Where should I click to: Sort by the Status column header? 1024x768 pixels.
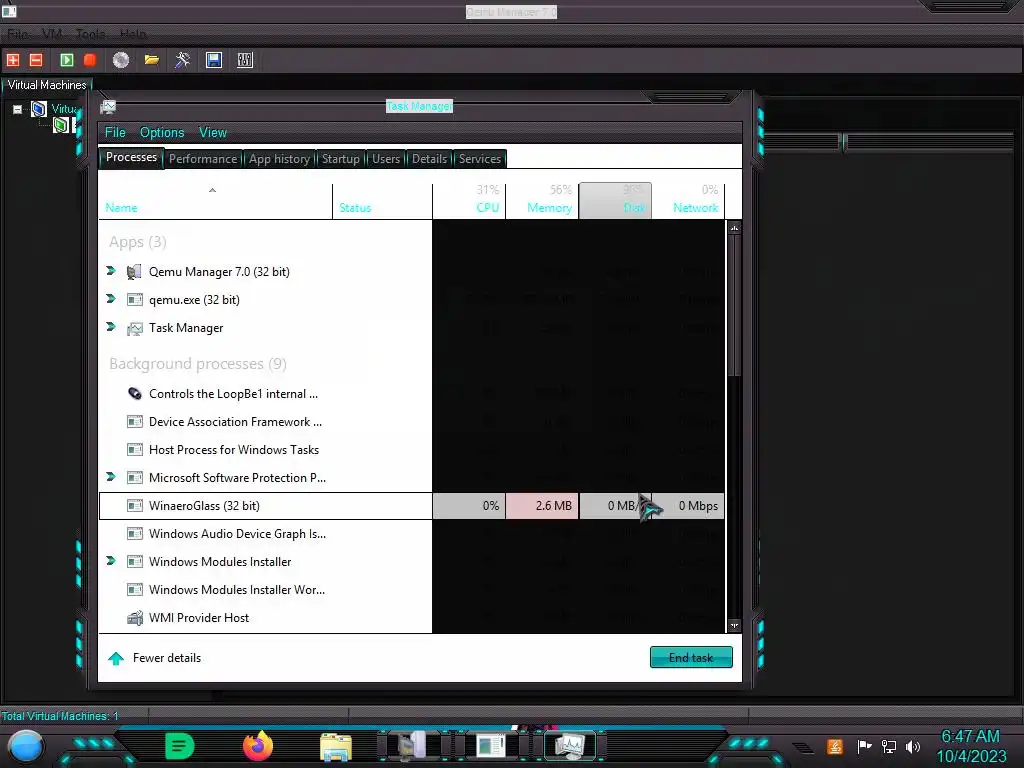click(x=382, y=201)
